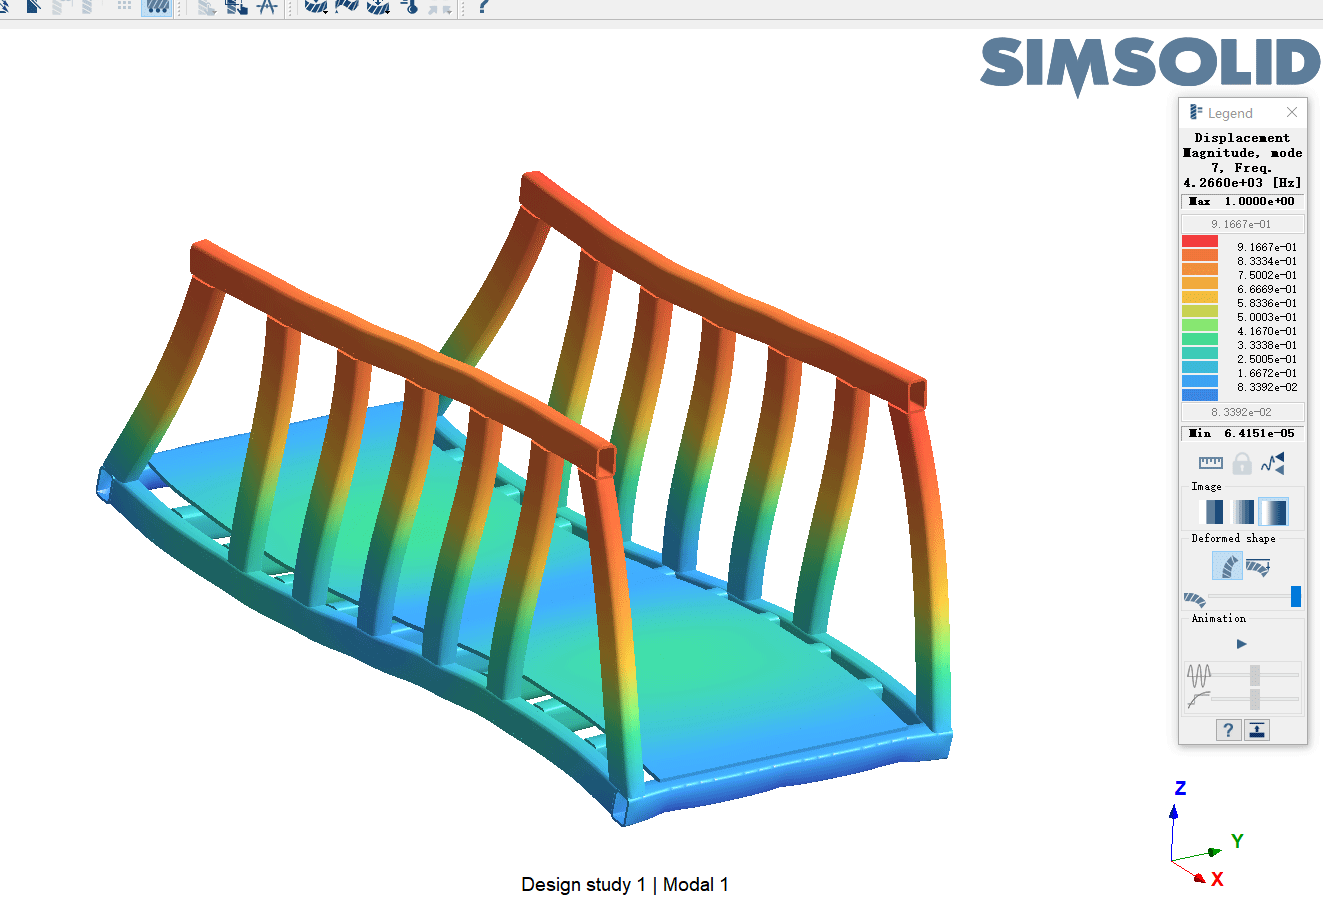Click the padlock icon in Legend
This screenshot has height=919, width=1323.
pyautogui.click(x=1241, y=463)
